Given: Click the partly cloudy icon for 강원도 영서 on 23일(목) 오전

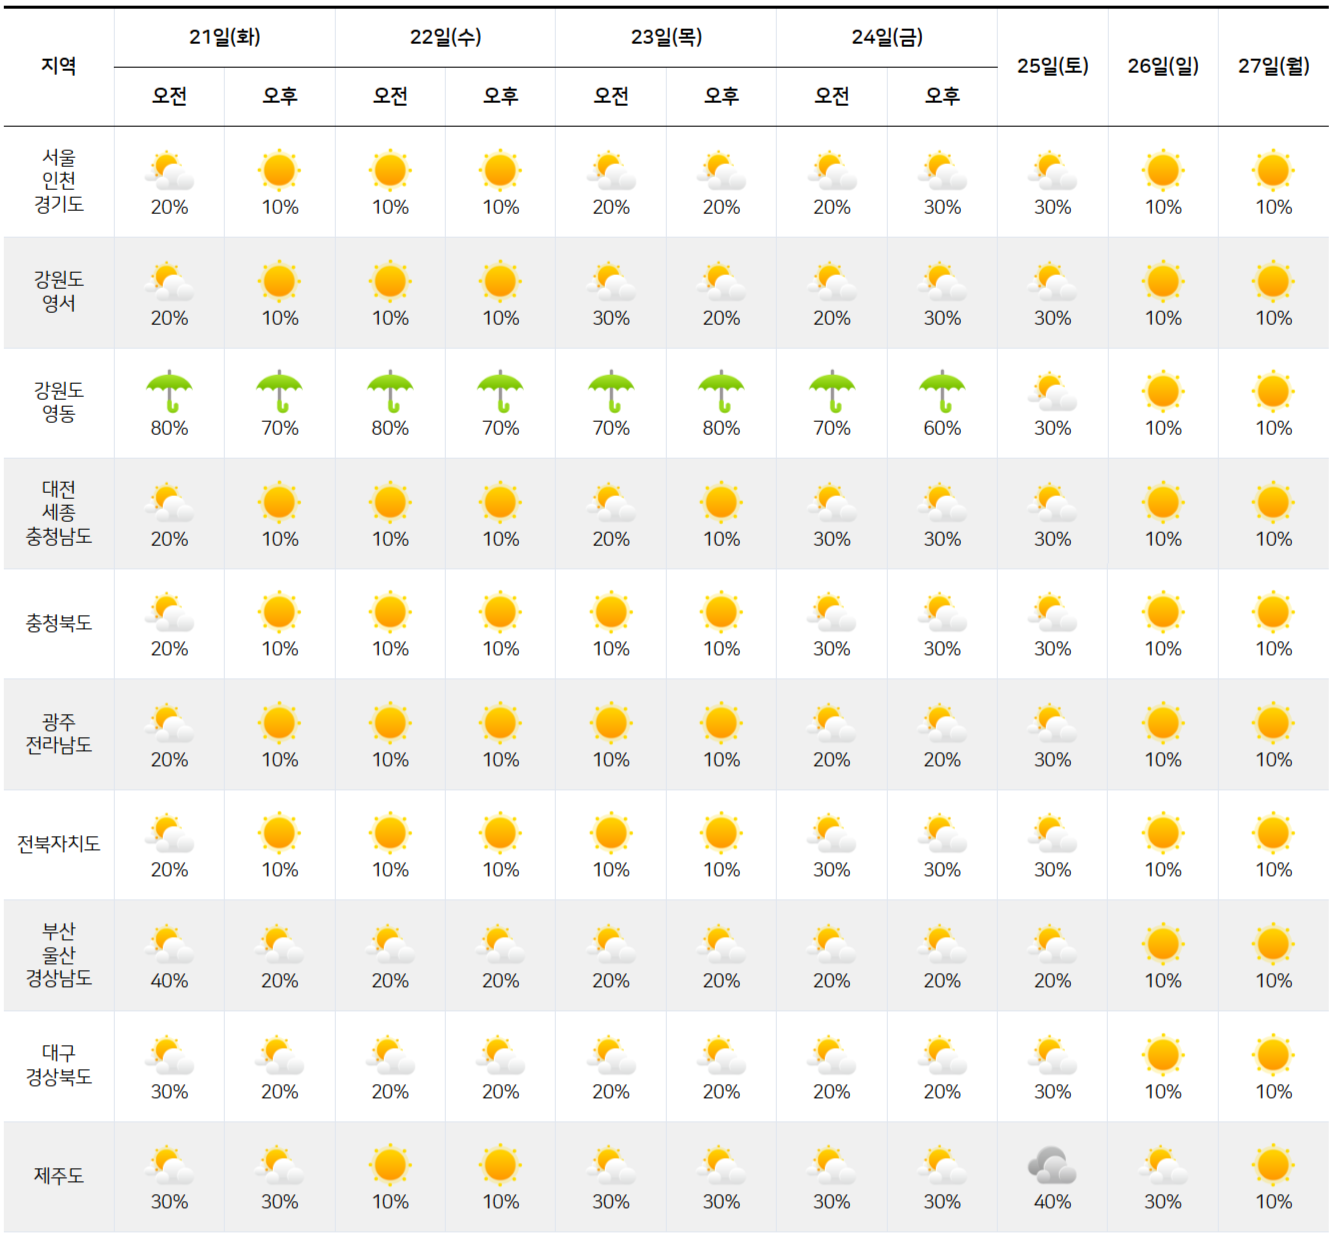Looking at the screenshot, I should click(x=611, y=281).
